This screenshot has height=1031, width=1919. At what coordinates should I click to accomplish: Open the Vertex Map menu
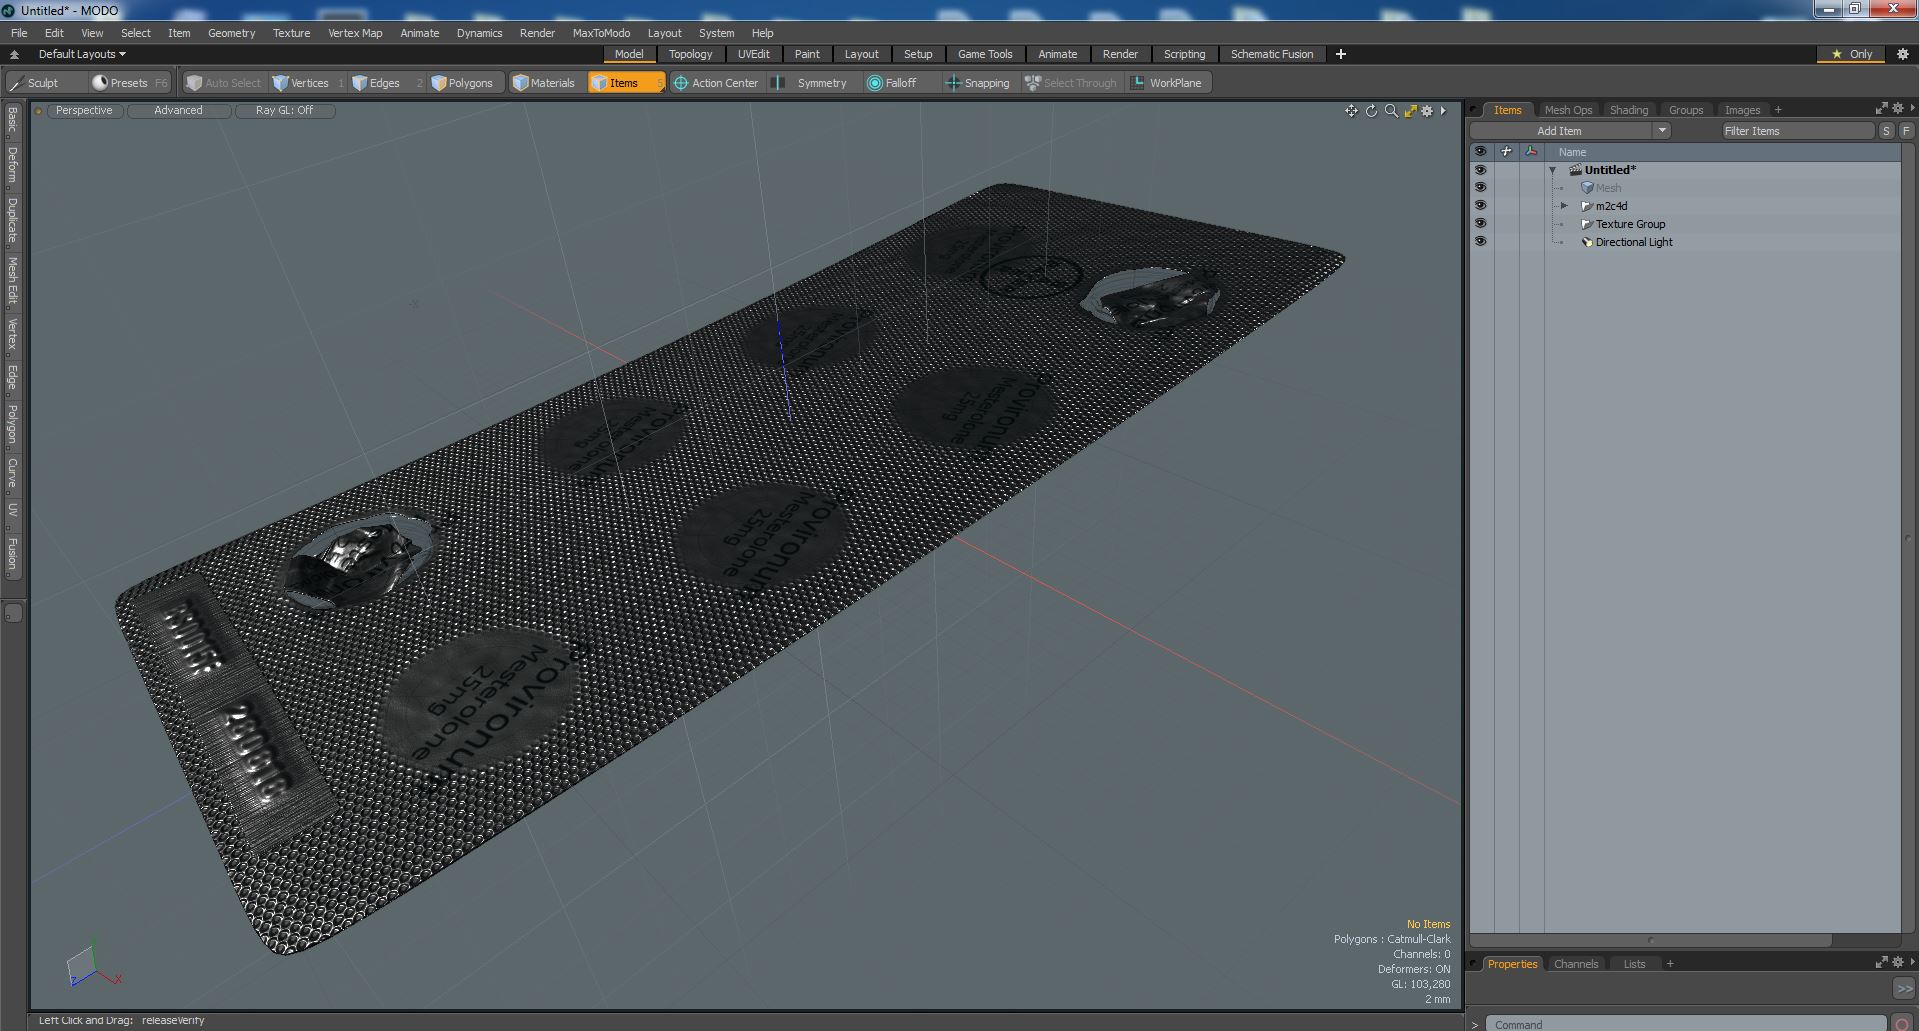355,33
